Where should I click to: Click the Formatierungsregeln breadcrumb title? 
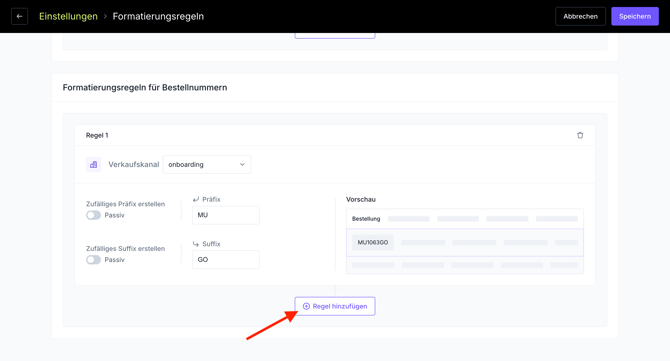click(x=158, y=16)
